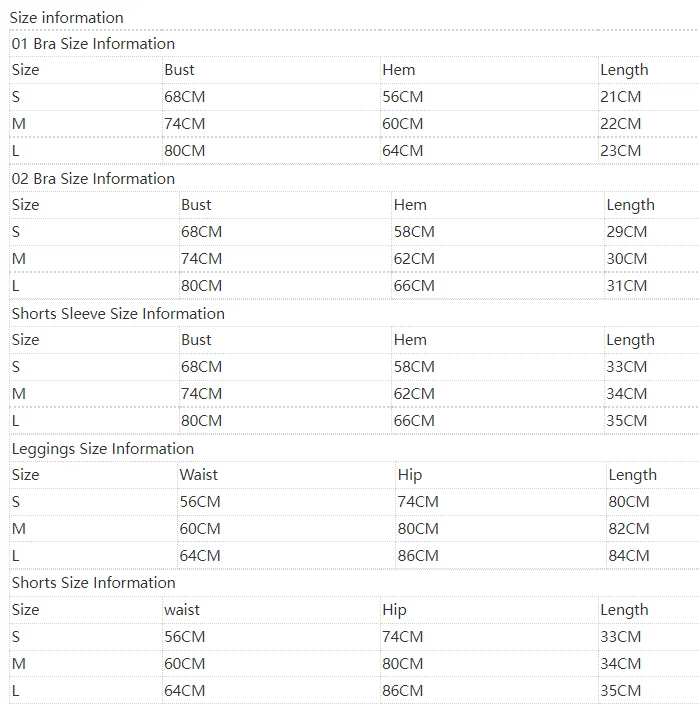Select the 'Shorts Size Information' heading
This screenshot has height=708, width=699.
(93, 583)
